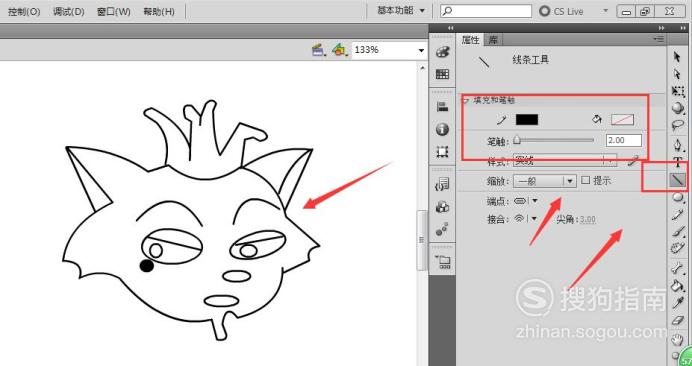The height and width of the screenshot is (366, 692).
Task: Select the Brush tool
Action: pyautogui.click(x=677, y=231)
